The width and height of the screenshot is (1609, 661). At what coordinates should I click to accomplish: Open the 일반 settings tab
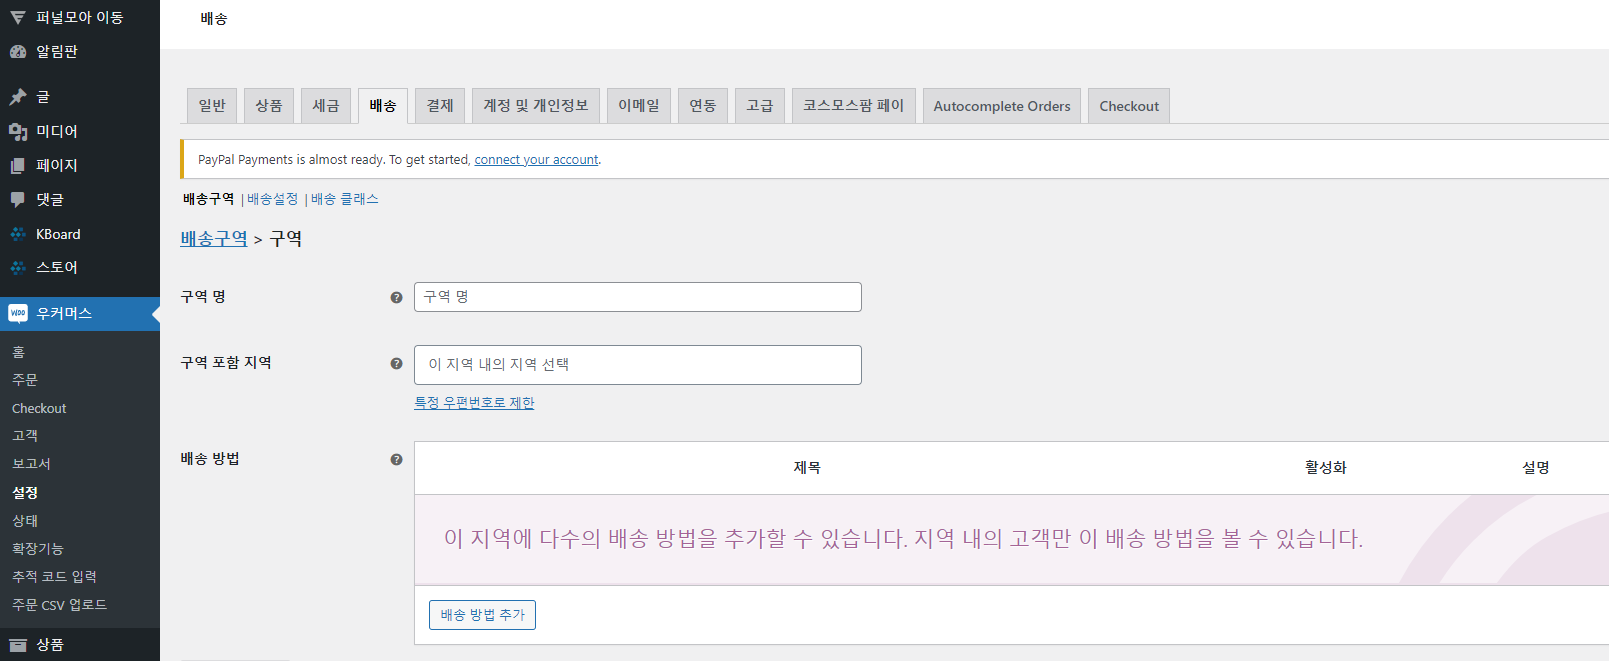coord(212,106)
